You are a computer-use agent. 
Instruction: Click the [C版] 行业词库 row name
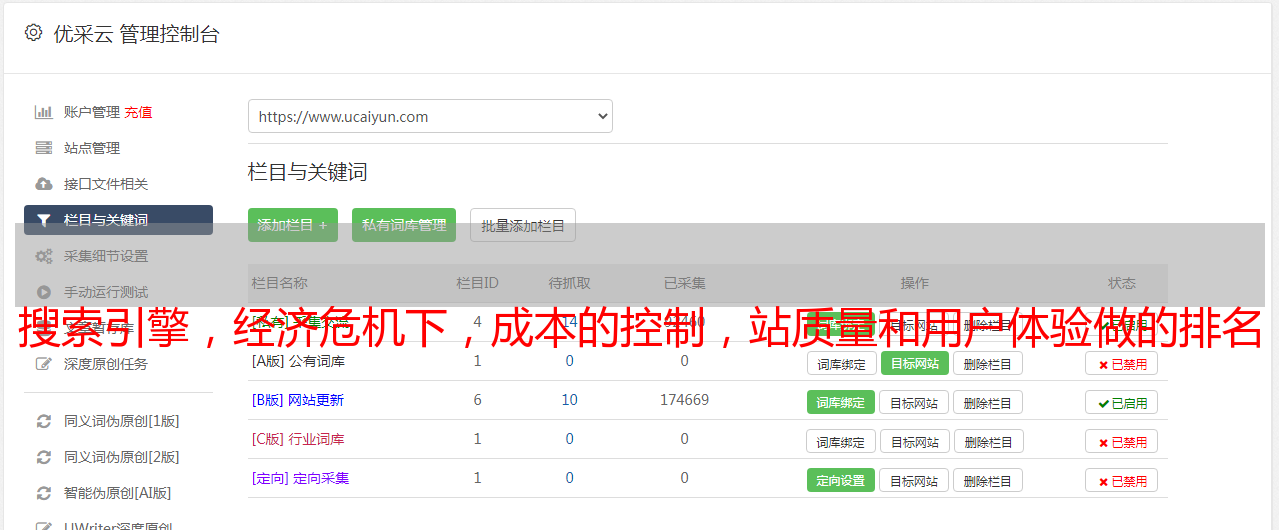(x=298, y=439)
